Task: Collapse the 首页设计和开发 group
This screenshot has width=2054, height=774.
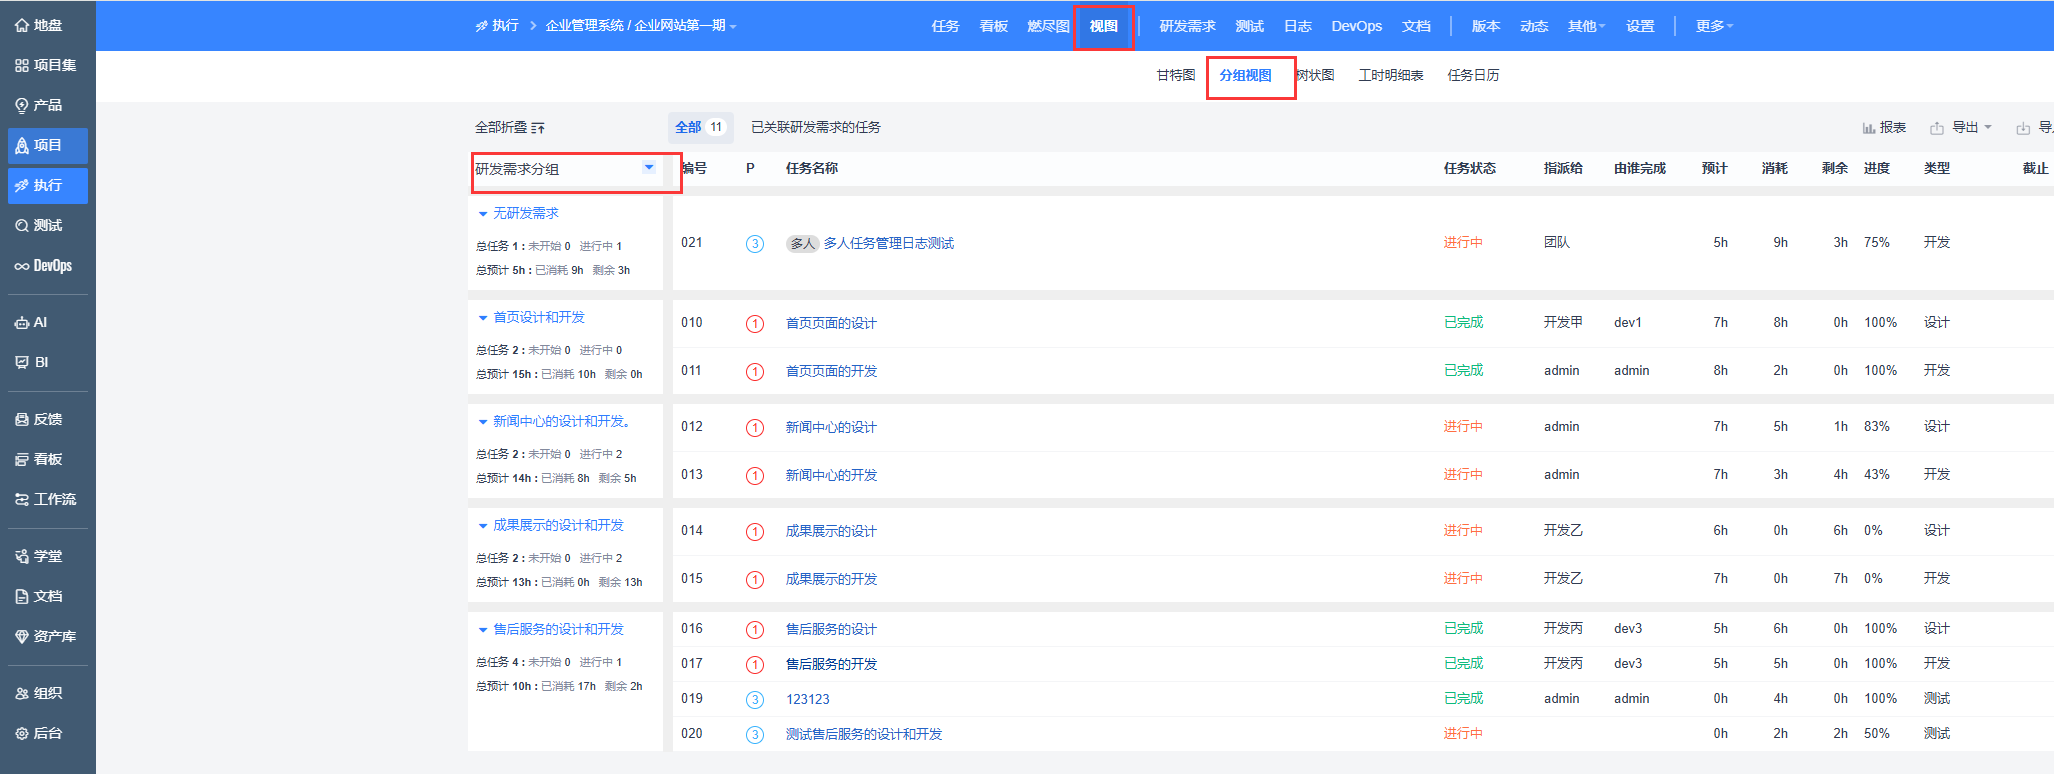Action: click(483, 318)
